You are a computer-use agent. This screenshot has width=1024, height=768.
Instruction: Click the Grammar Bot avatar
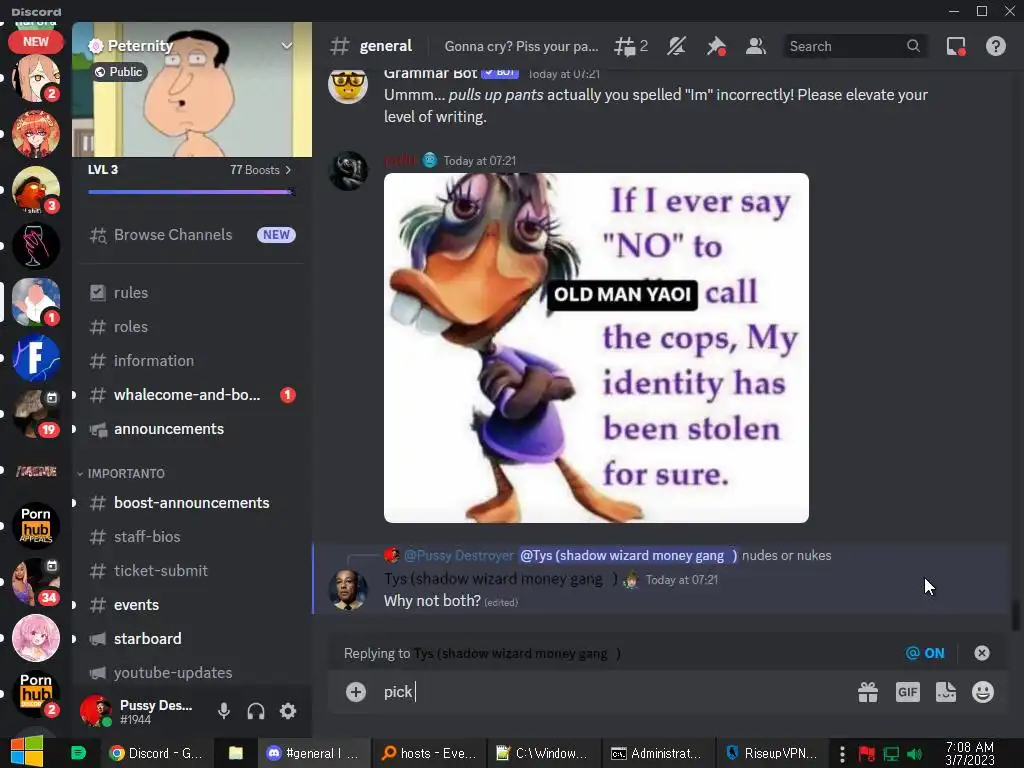(347, 86)
